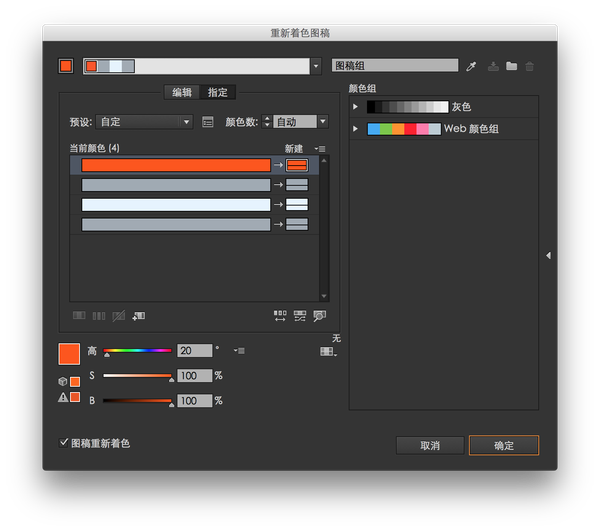Merge colors into a row icon
The height and width of the screenshot is (531, 600).
point(79,315)
